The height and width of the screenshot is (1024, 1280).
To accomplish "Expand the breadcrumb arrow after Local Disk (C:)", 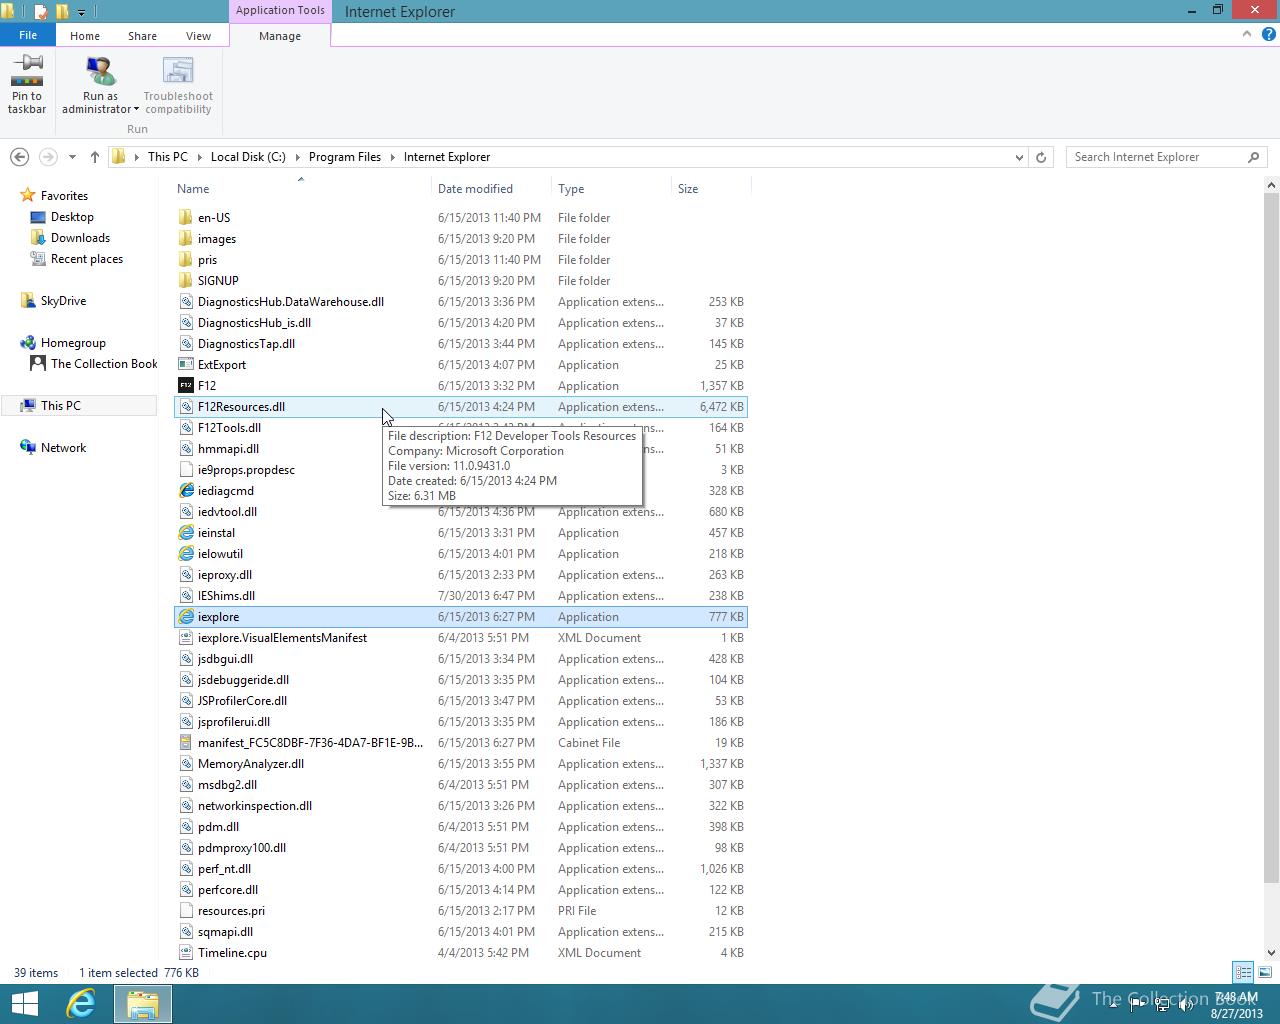I will (x=297, y=157).
